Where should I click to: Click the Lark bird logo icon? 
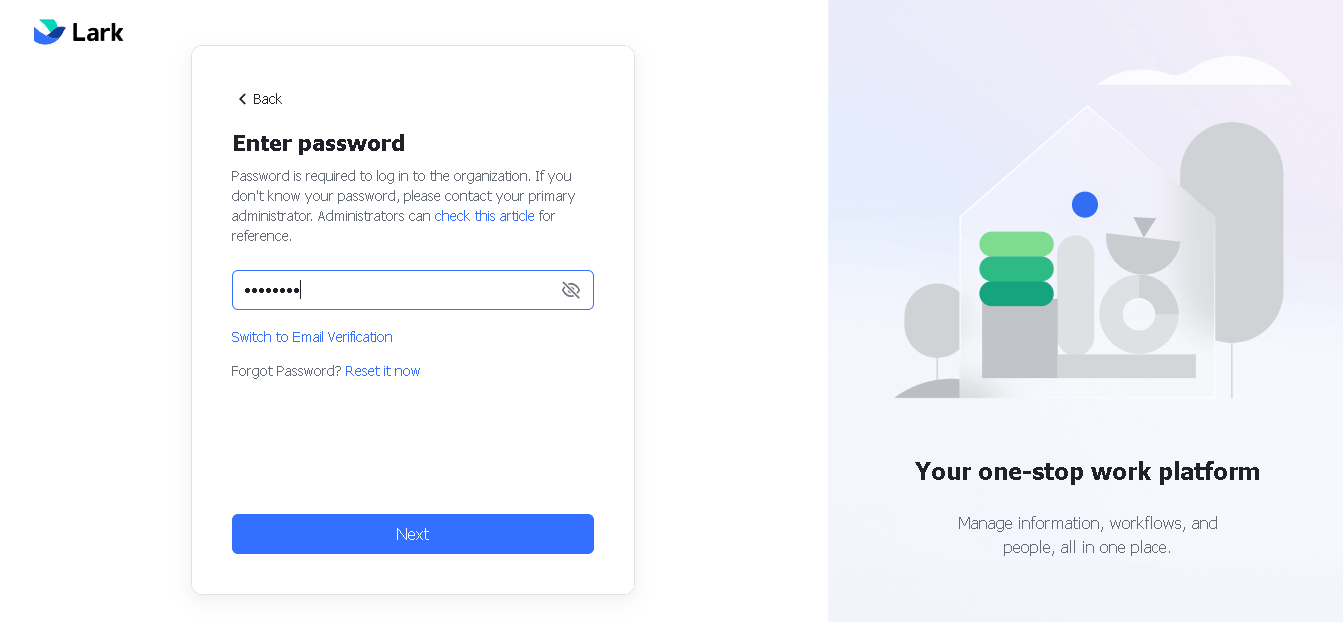(49, 32)
